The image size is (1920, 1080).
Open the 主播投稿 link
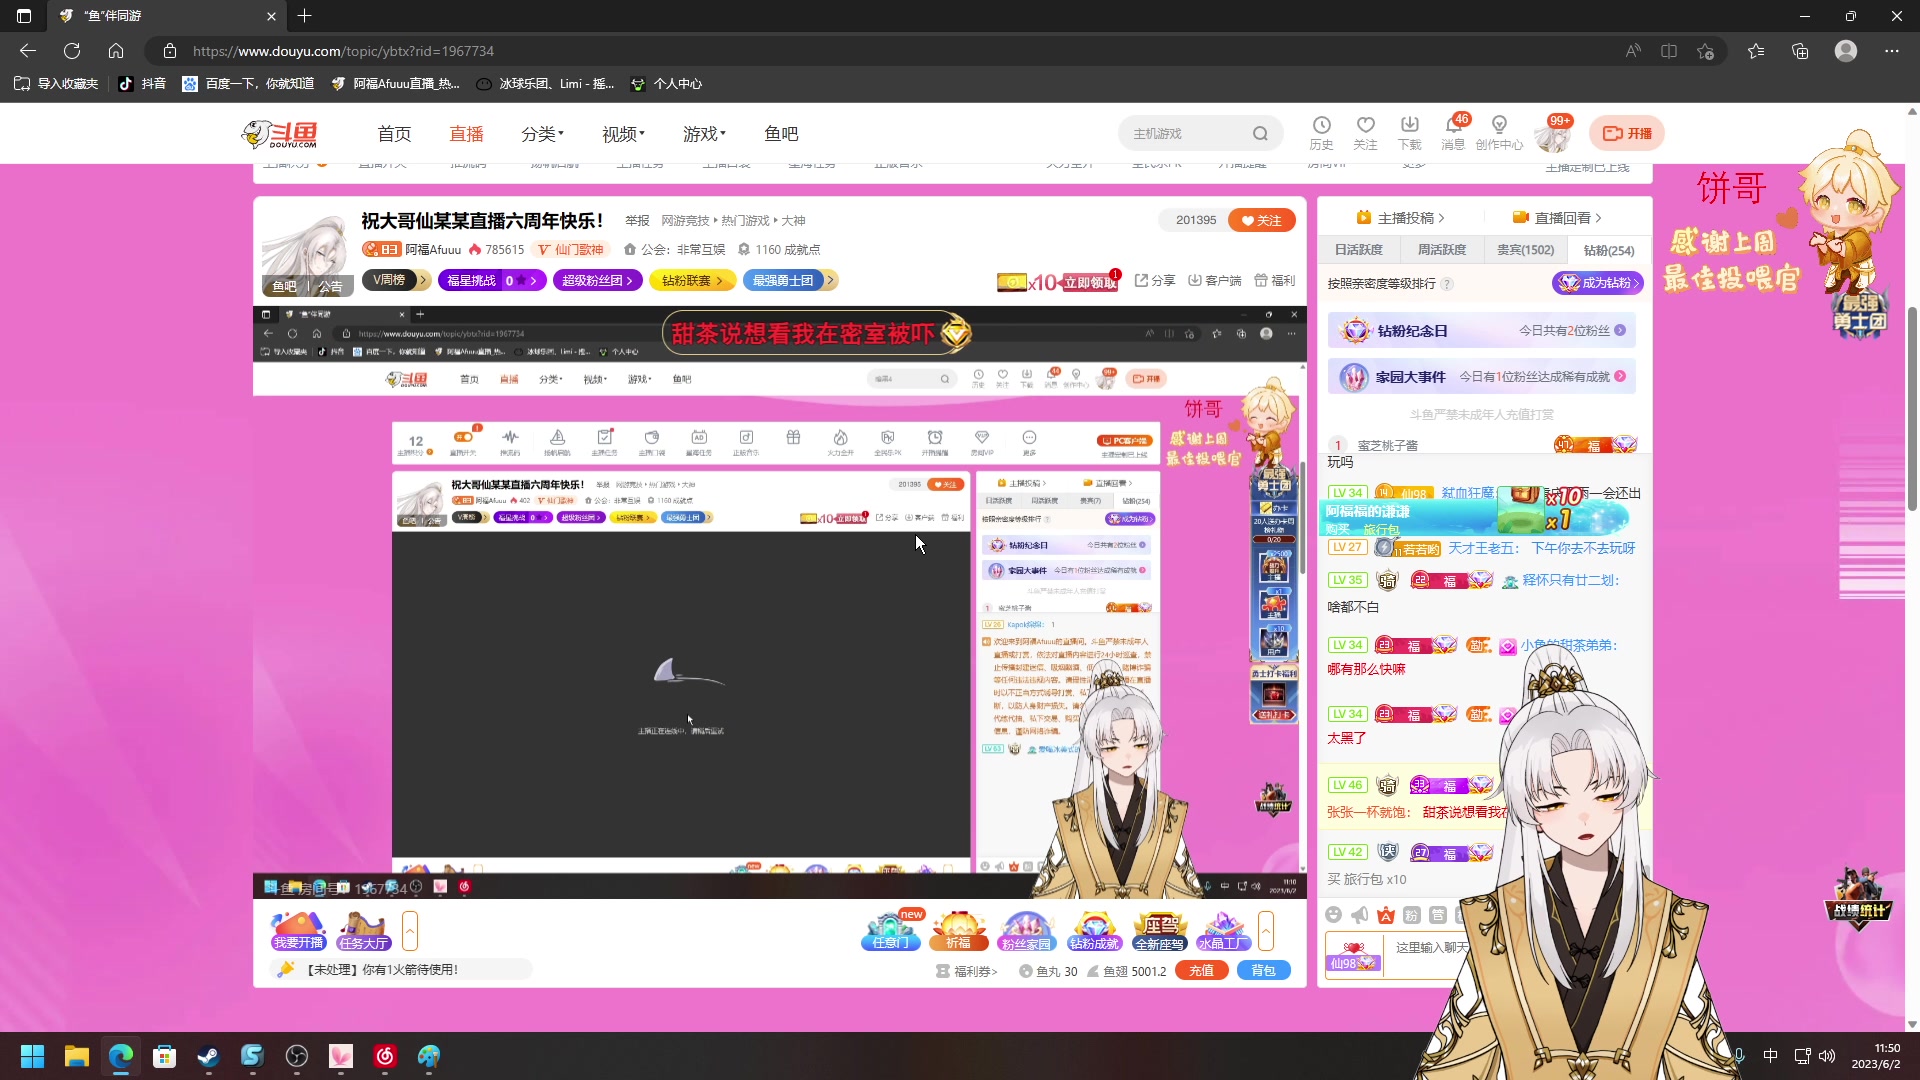pos(1400,217)
